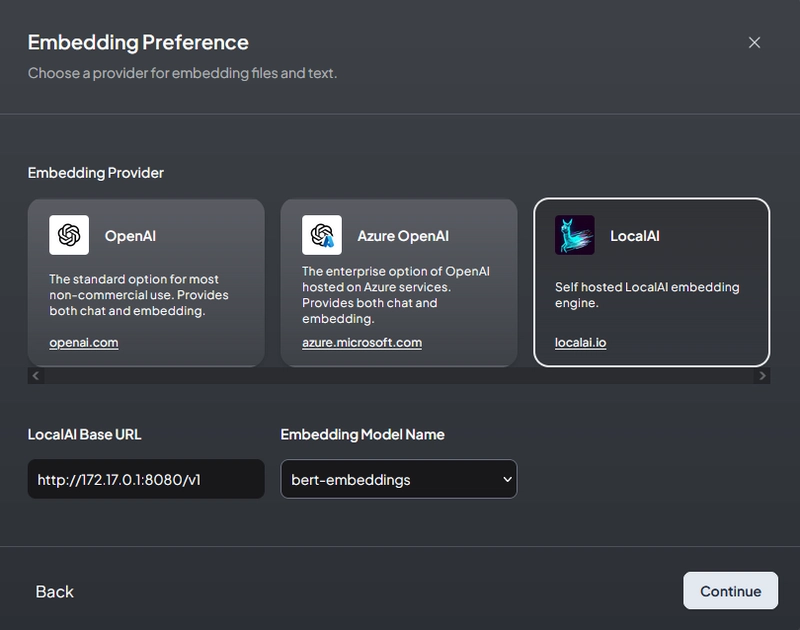
Task: Click 'The enterprise option of OpenAI' description
Action: tap(395, 295)
